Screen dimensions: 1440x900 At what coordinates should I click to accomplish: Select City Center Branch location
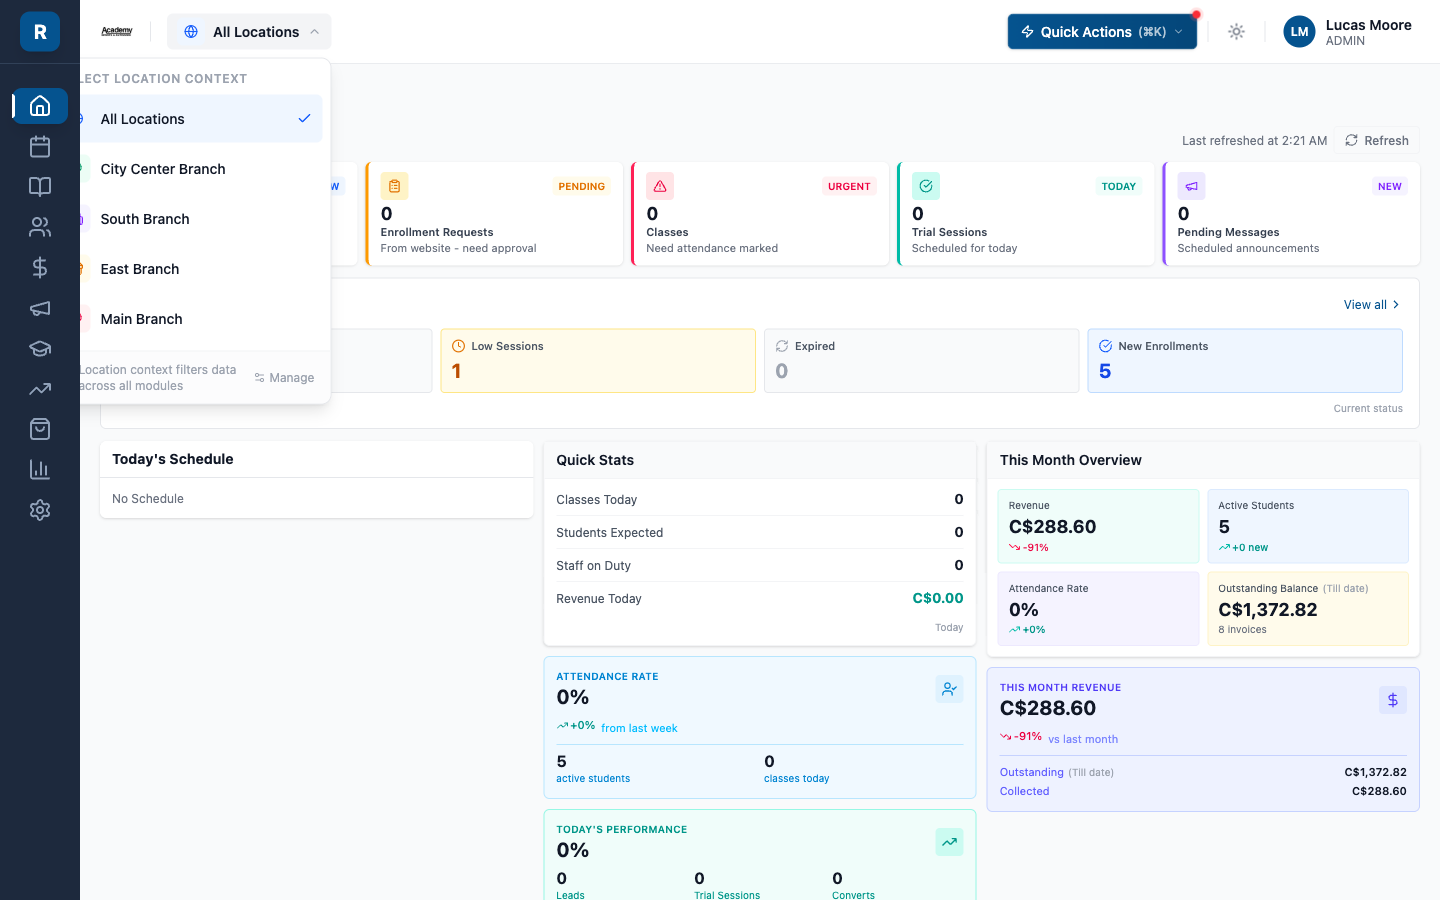coord(200,169)
